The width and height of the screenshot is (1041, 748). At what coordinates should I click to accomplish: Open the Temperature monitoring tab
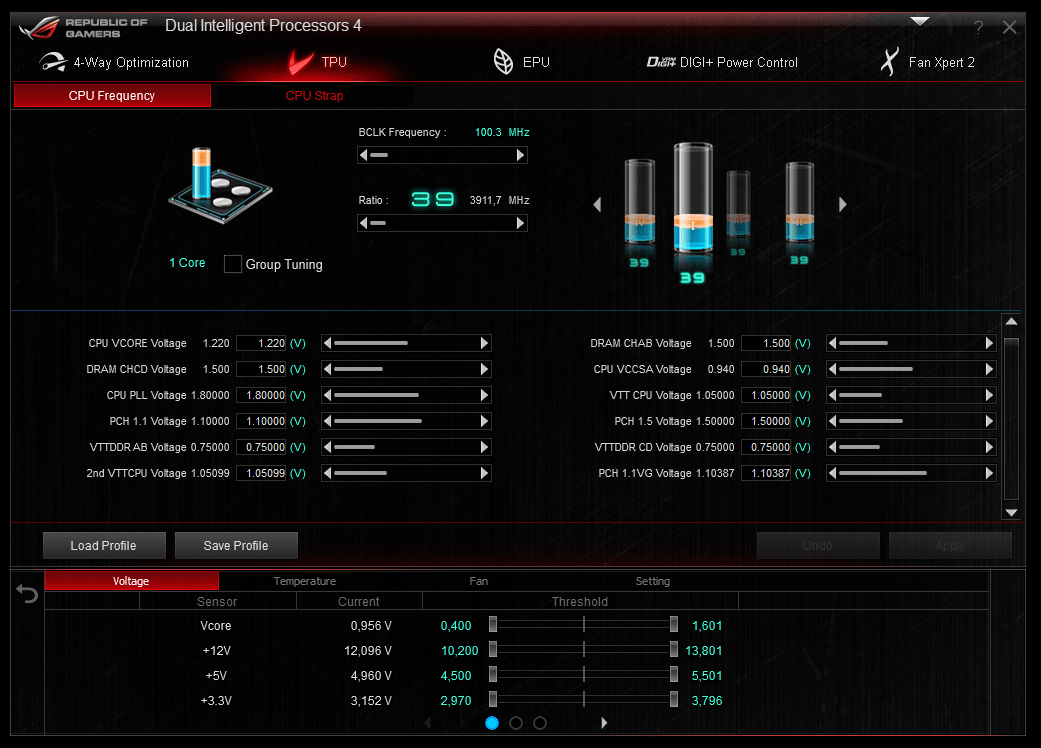305,580
